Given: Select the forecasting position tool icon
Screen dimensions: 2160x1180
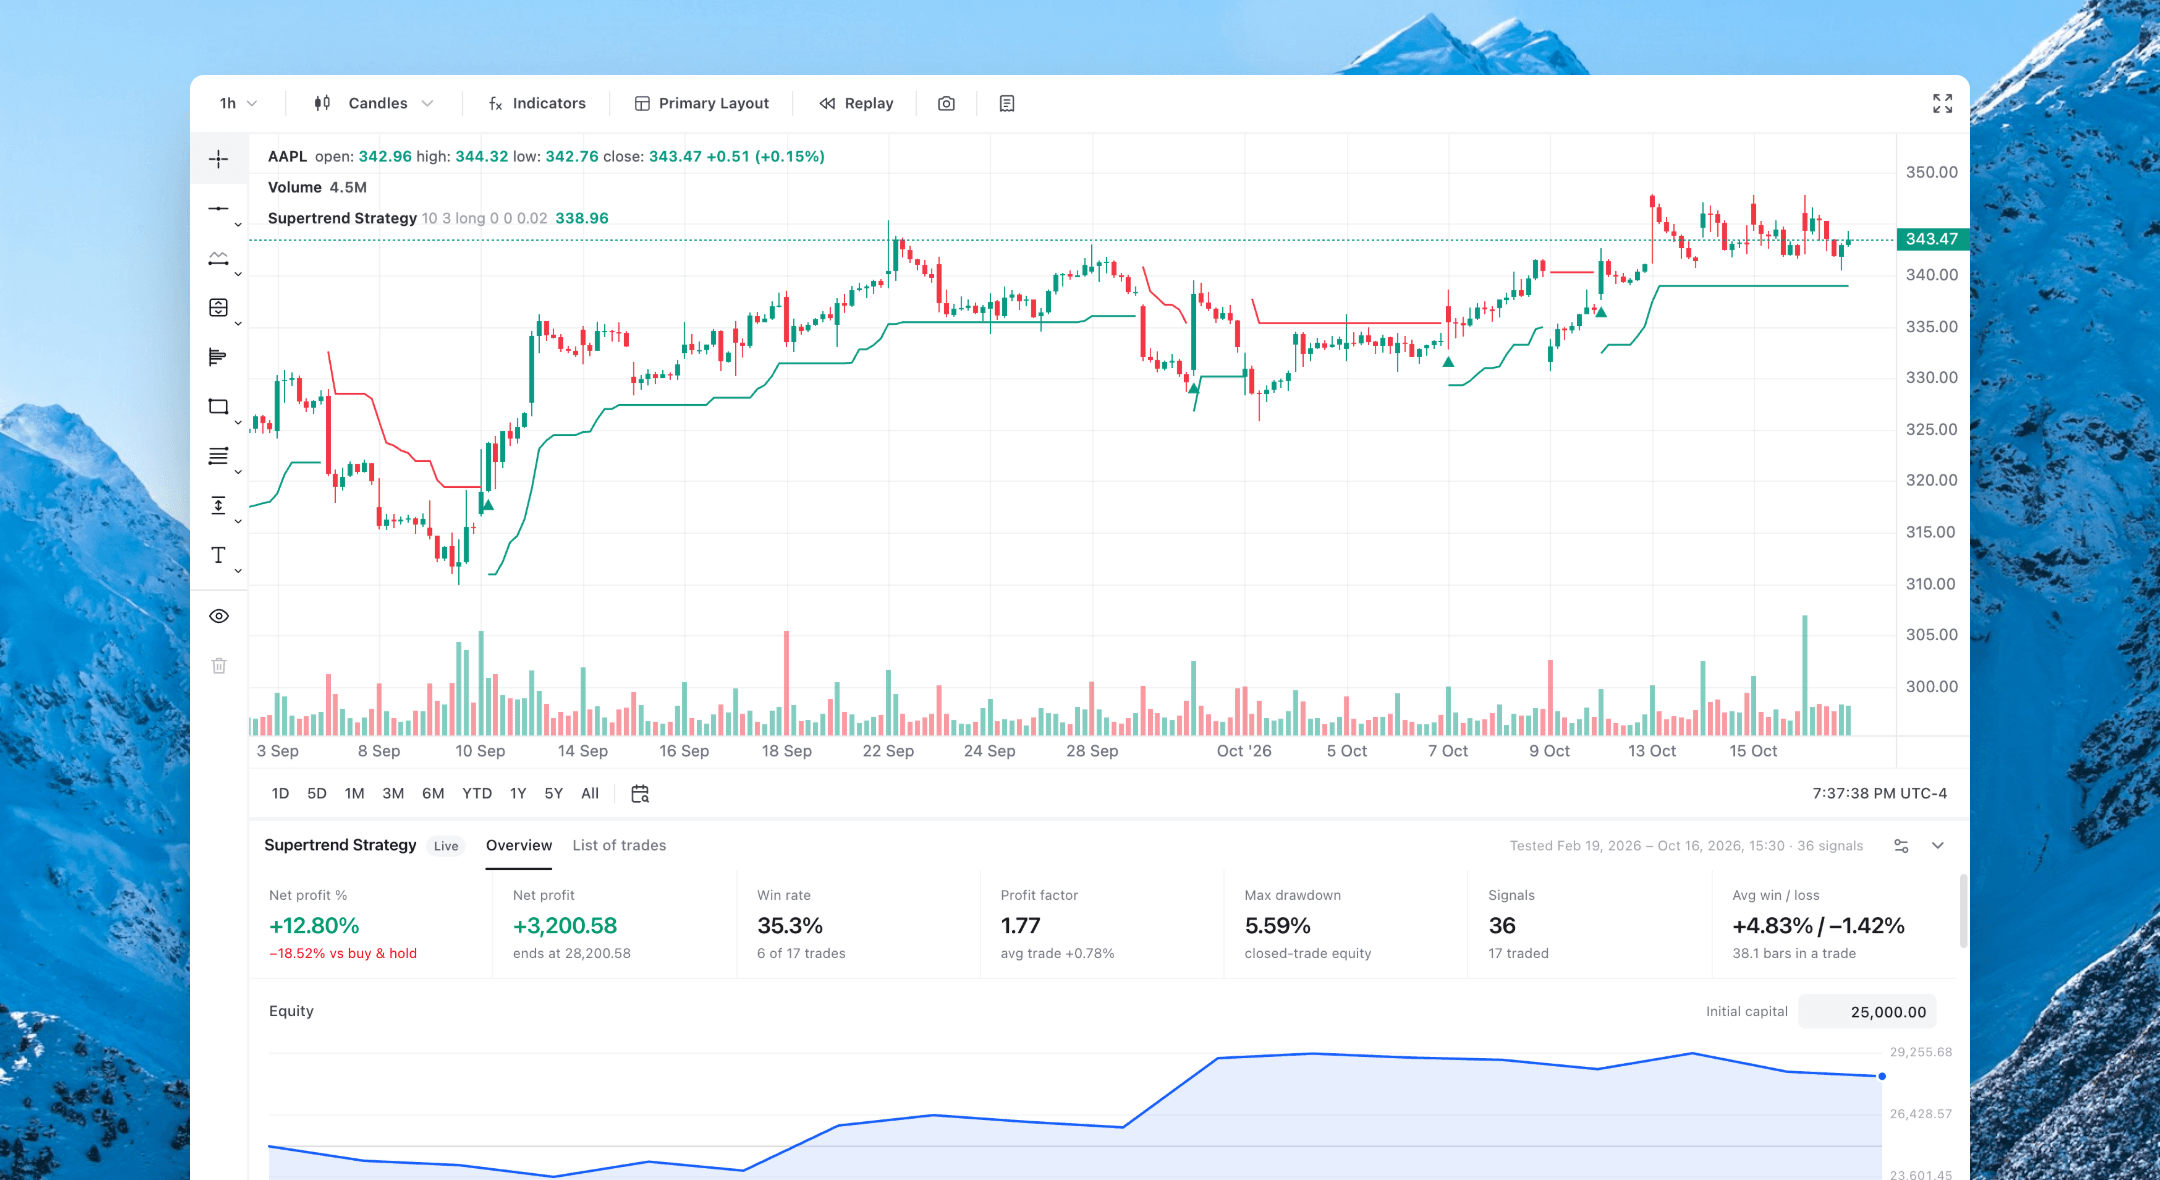Looking at the screenshot, I should tap(218, 307).
